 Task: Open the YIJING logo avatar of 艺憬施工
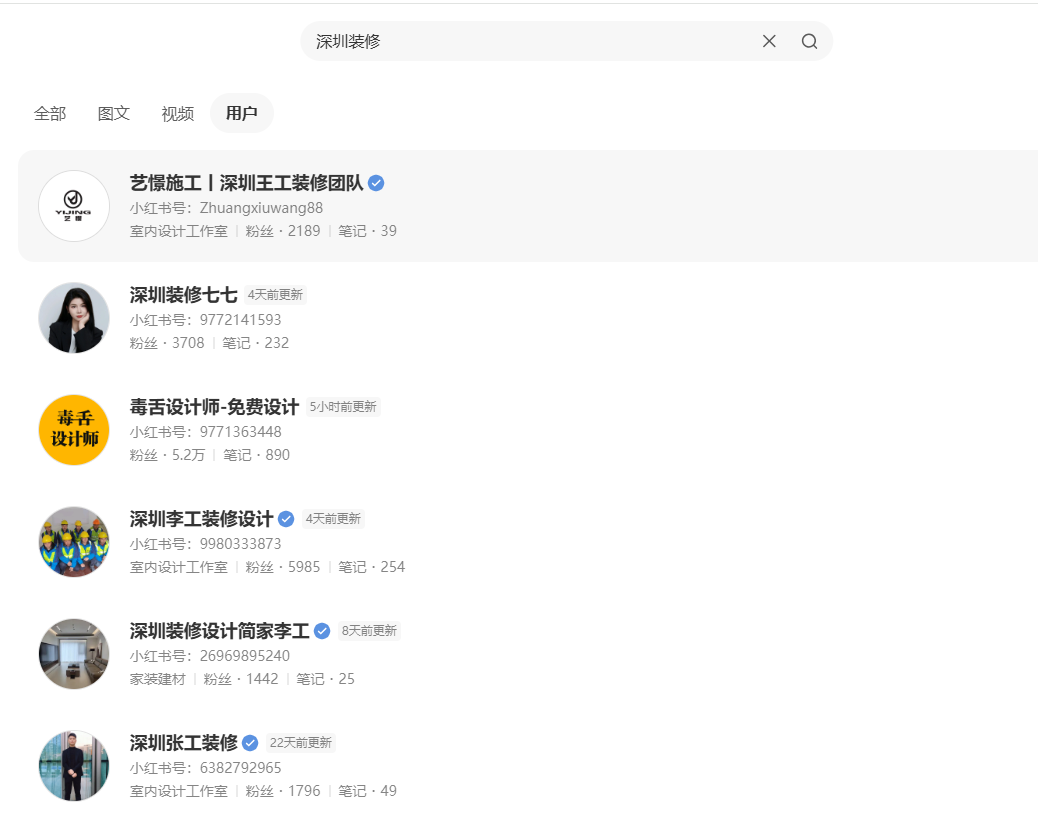click(x=73, y=206)
